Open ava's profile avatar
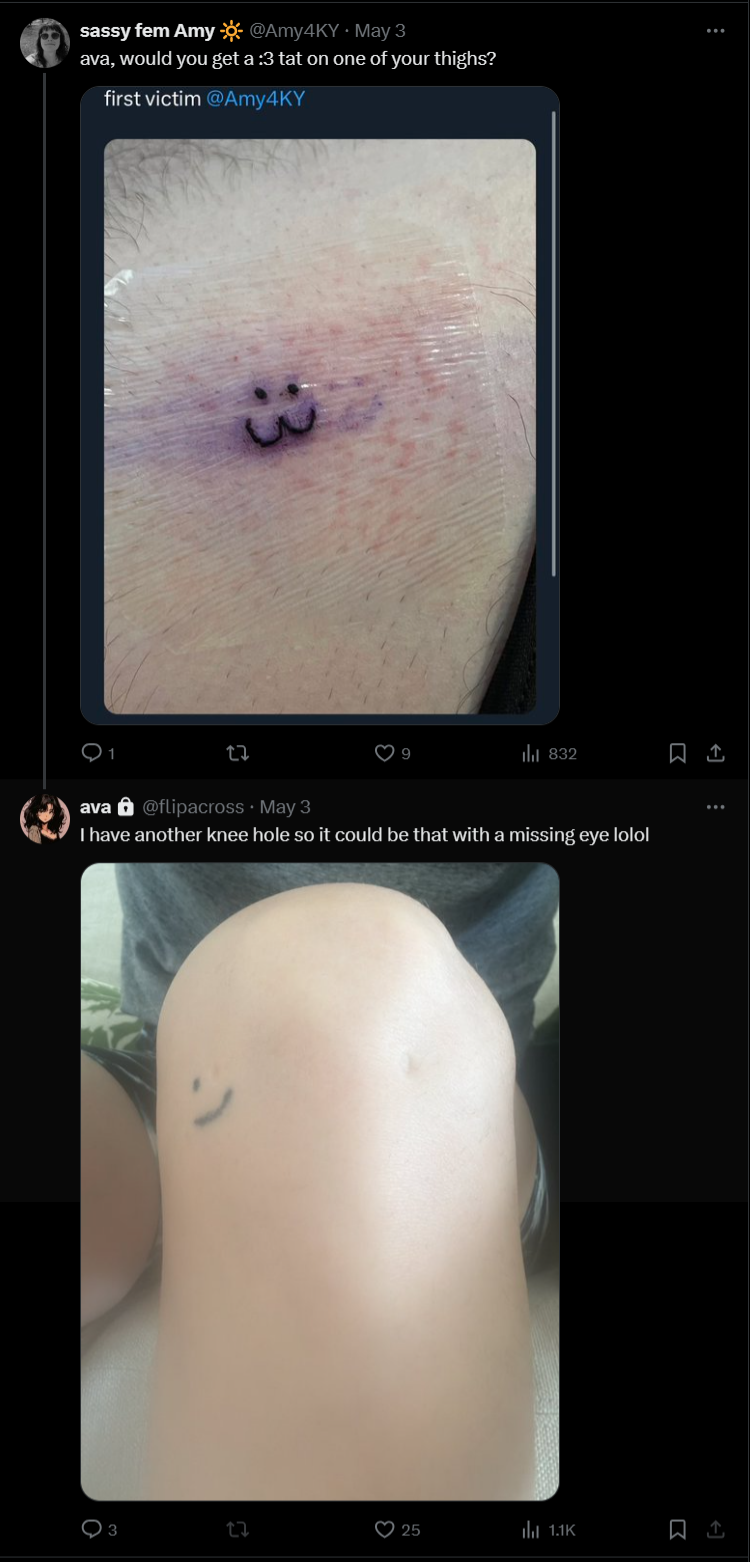750x1562 pixels. tap(45, 819)
